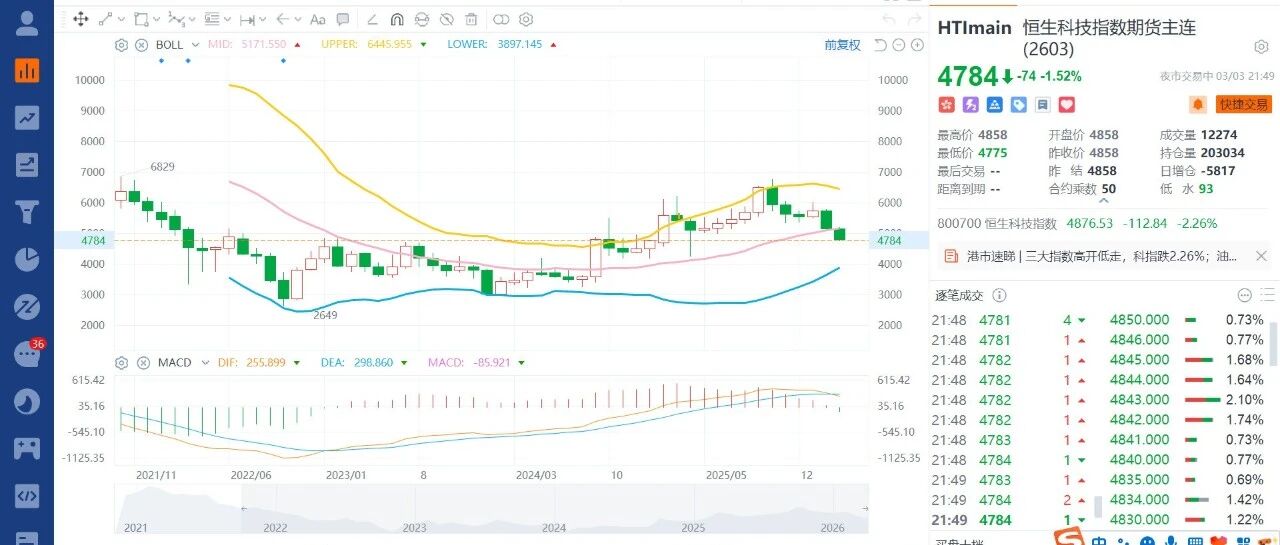Add HTImain to favorites with heart icon

click(x=1066, y=104)
